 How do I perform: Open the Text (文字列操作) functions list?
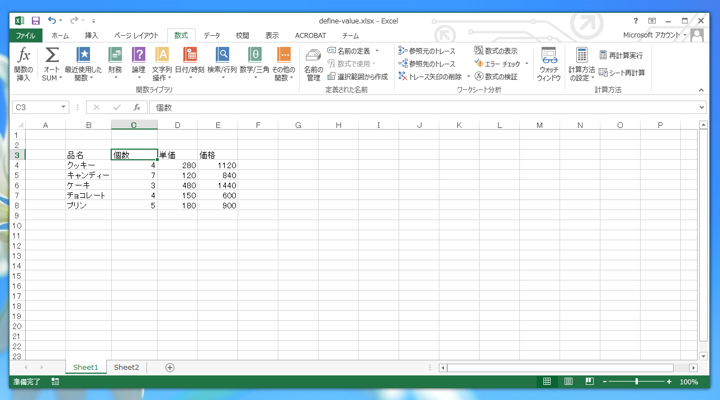coord(162,64)
